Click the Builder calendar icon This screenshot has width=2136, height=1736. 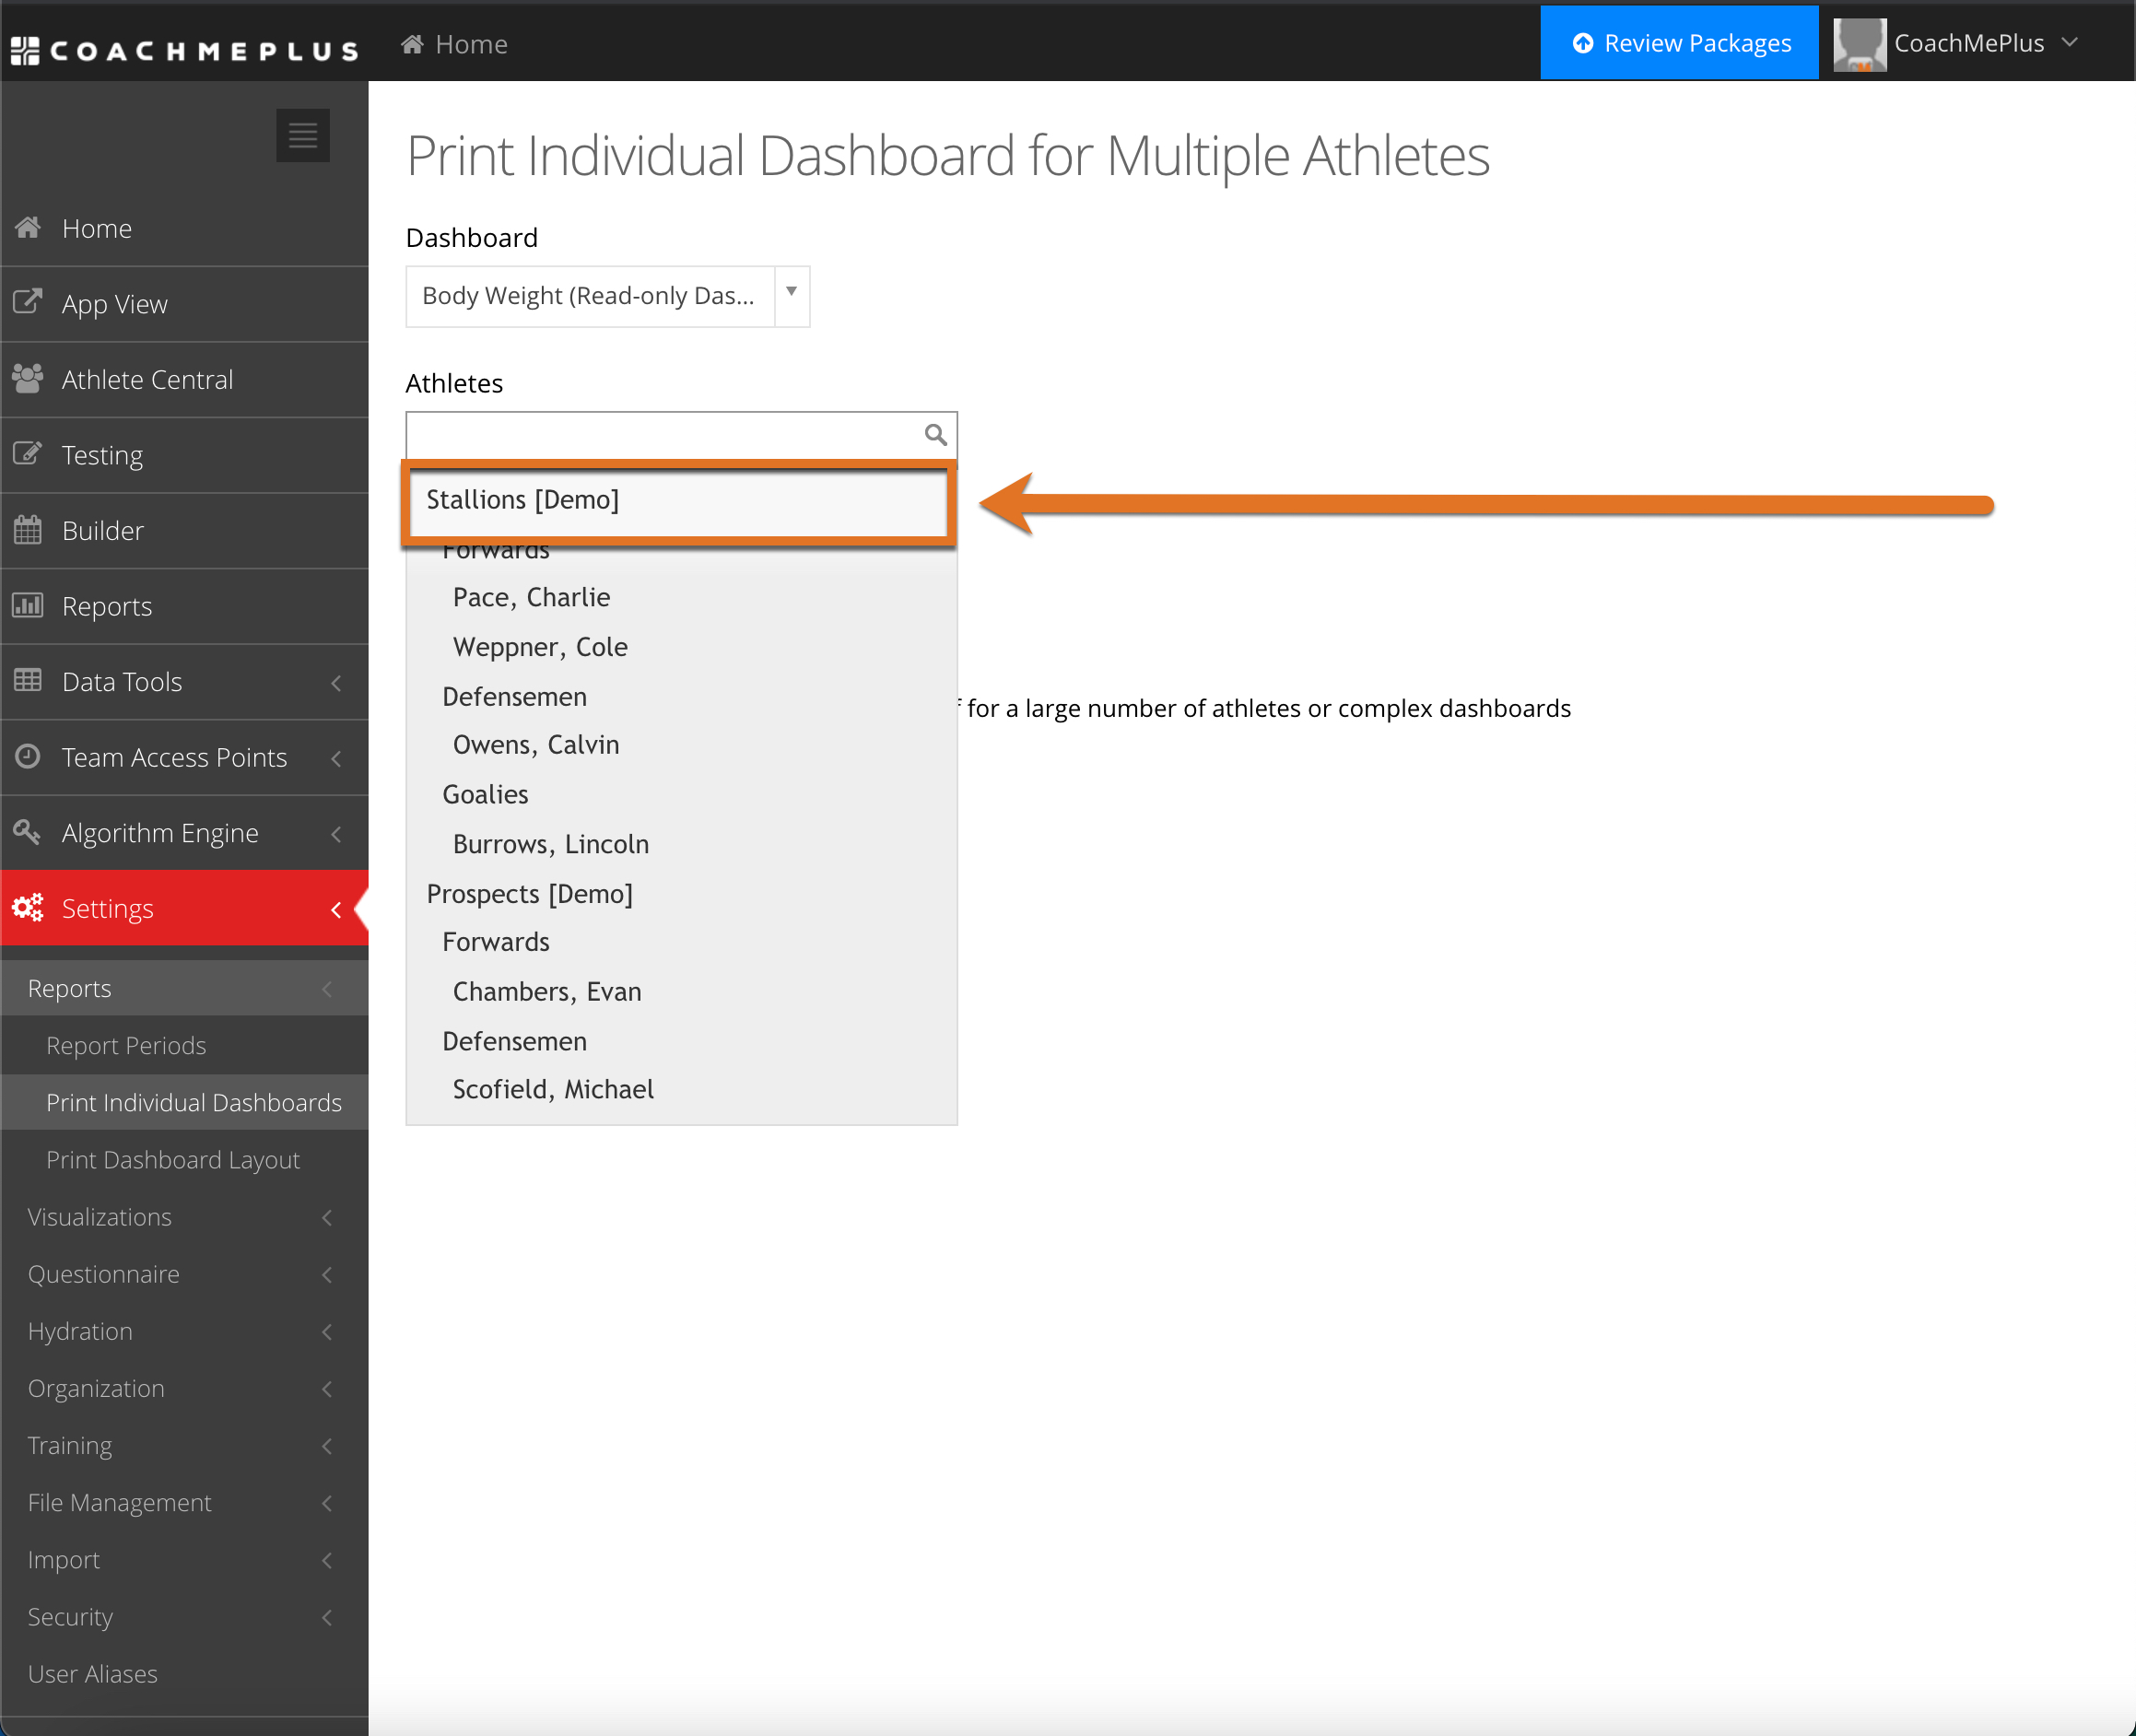click(x=28, y=530)
